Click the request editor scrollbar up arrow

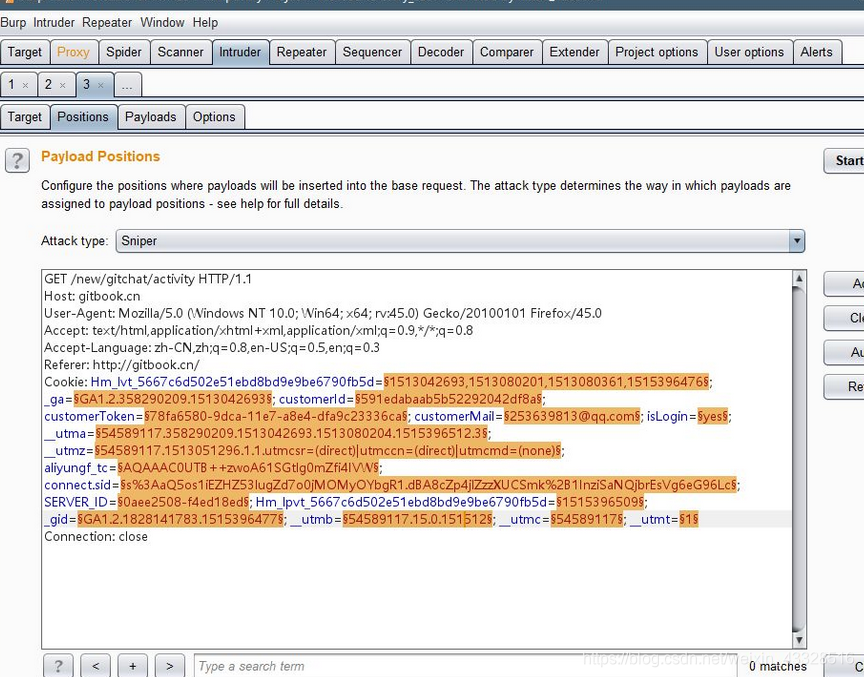point(798,278)
